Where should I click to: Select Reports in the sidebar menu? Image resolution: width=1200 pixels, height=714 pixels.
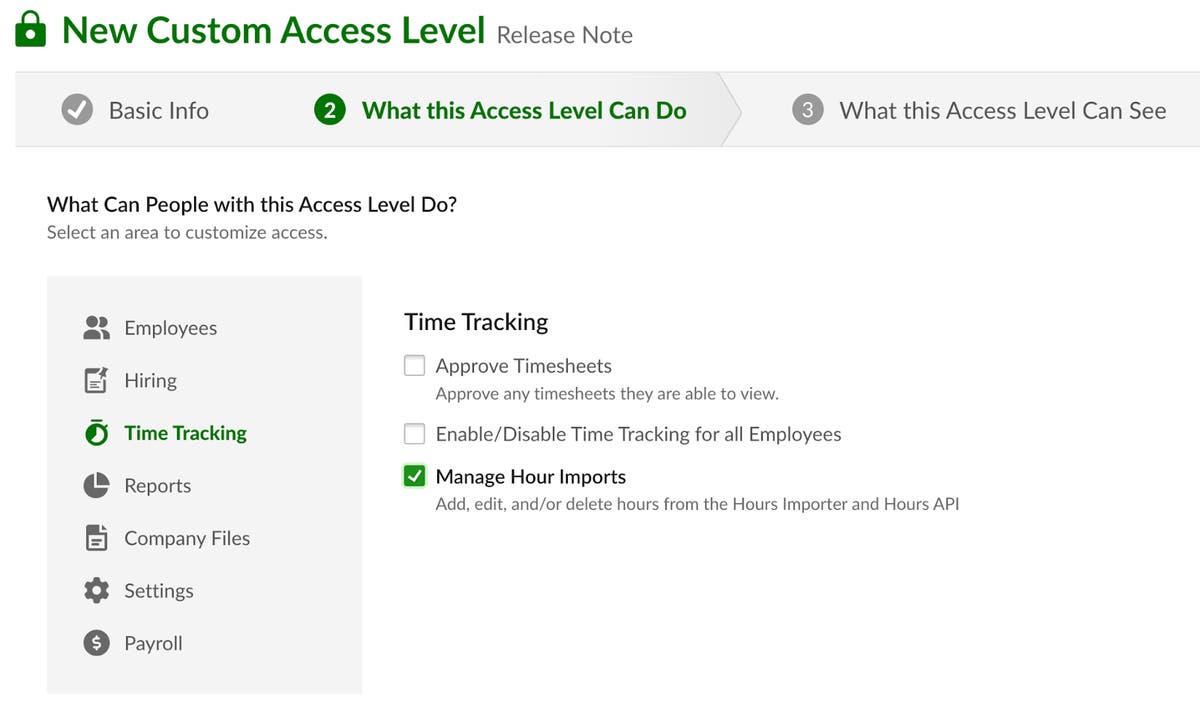click(157, 485)
